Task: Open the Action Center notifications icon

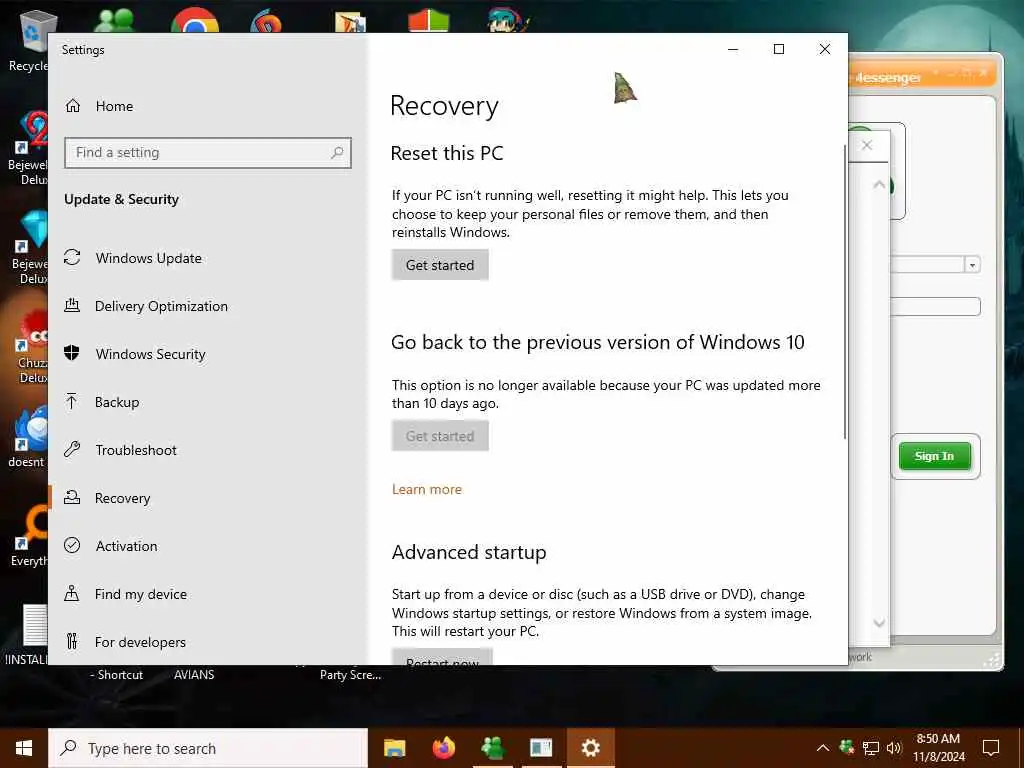Action: [991, 748]
